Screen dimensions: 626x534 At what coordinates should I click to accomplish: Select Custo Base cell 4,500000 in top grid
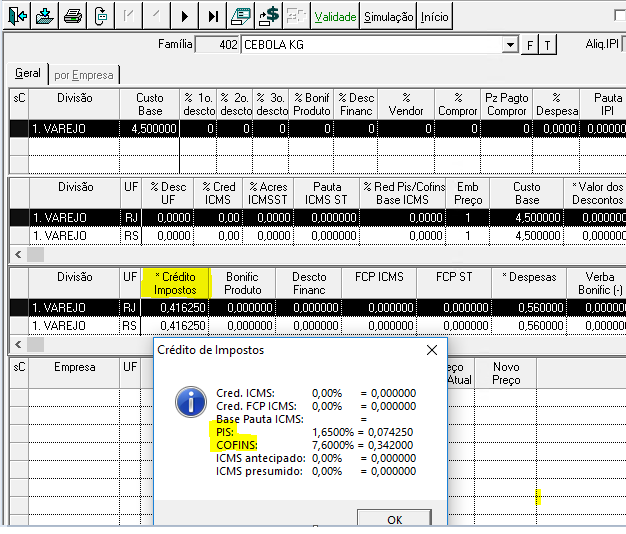click(150, 129)
